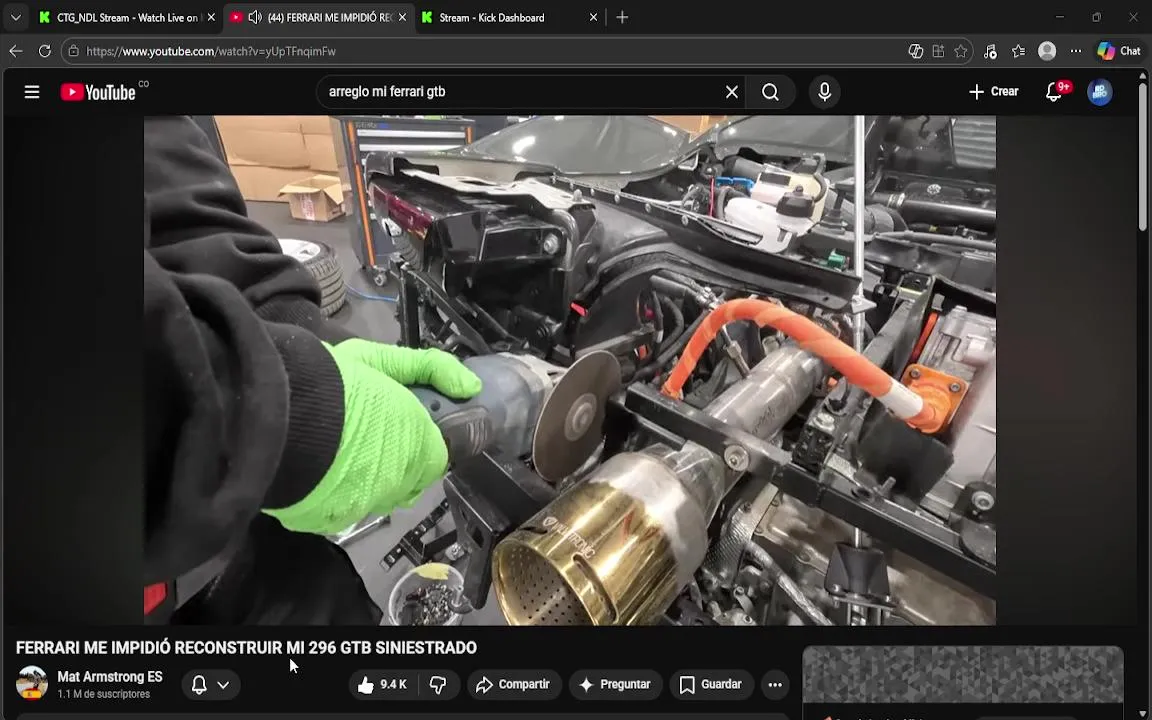Open the YouTube account avatar menu

pyautogui.click(x=1099, y=92)
